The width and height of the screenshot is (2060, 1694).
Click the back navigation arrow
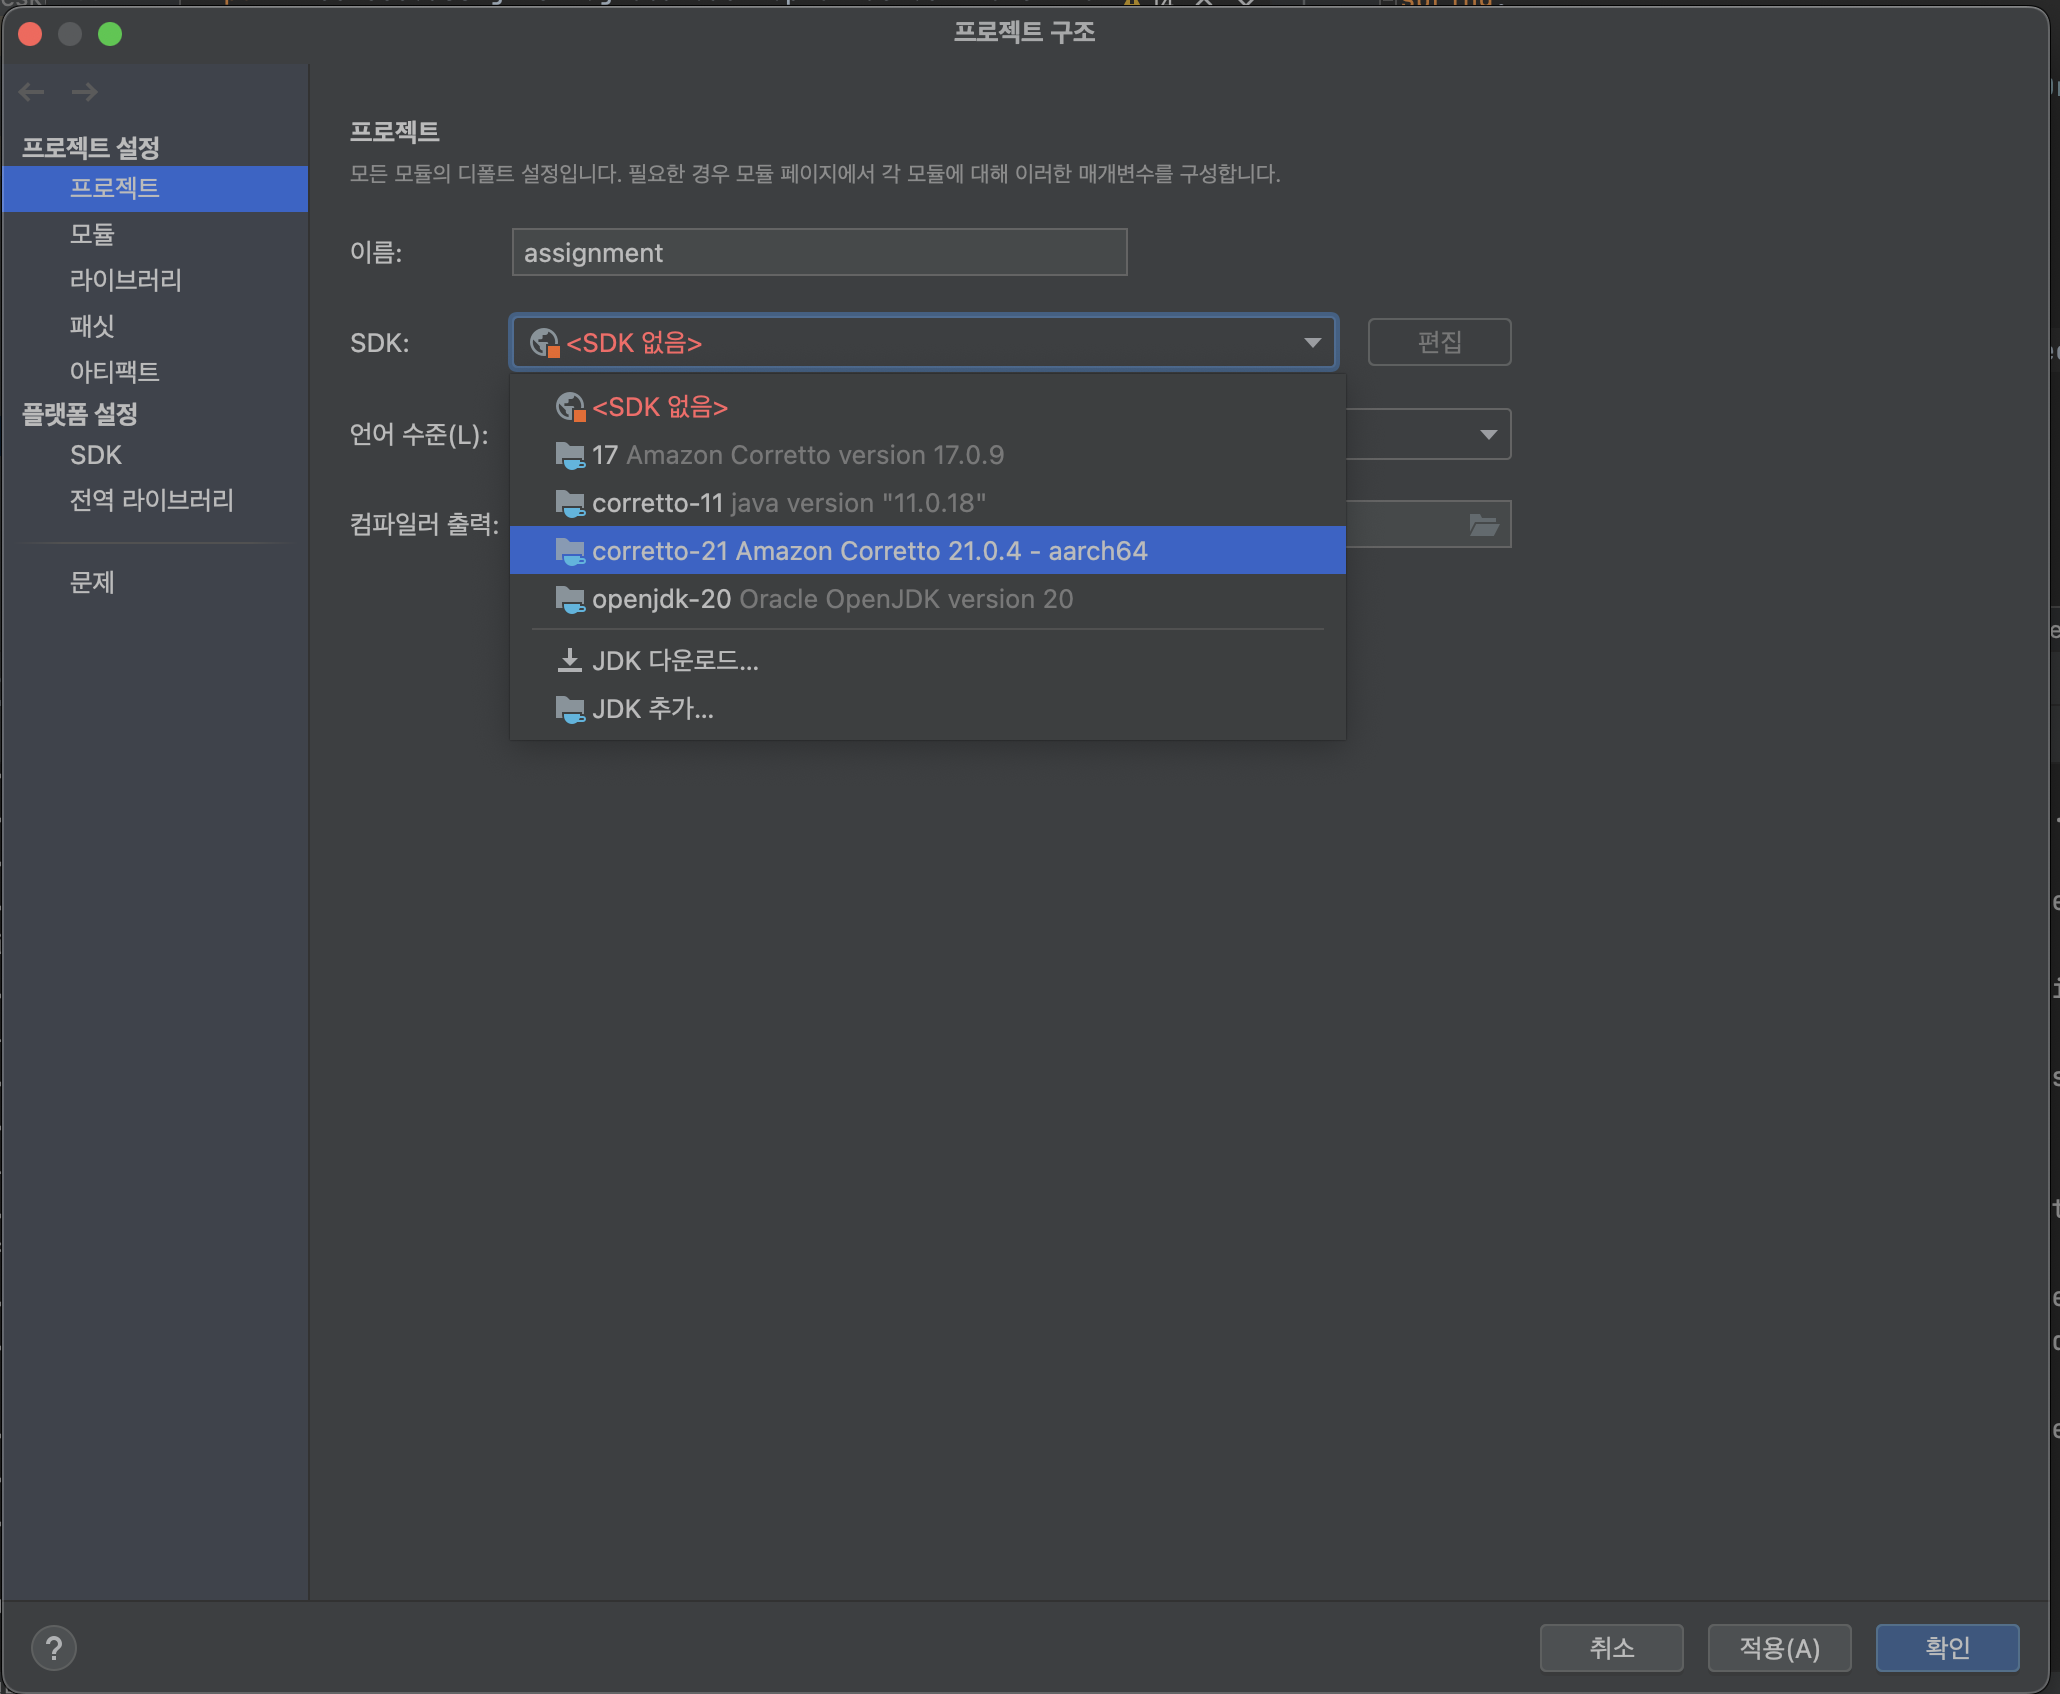(x=32, y=92)
